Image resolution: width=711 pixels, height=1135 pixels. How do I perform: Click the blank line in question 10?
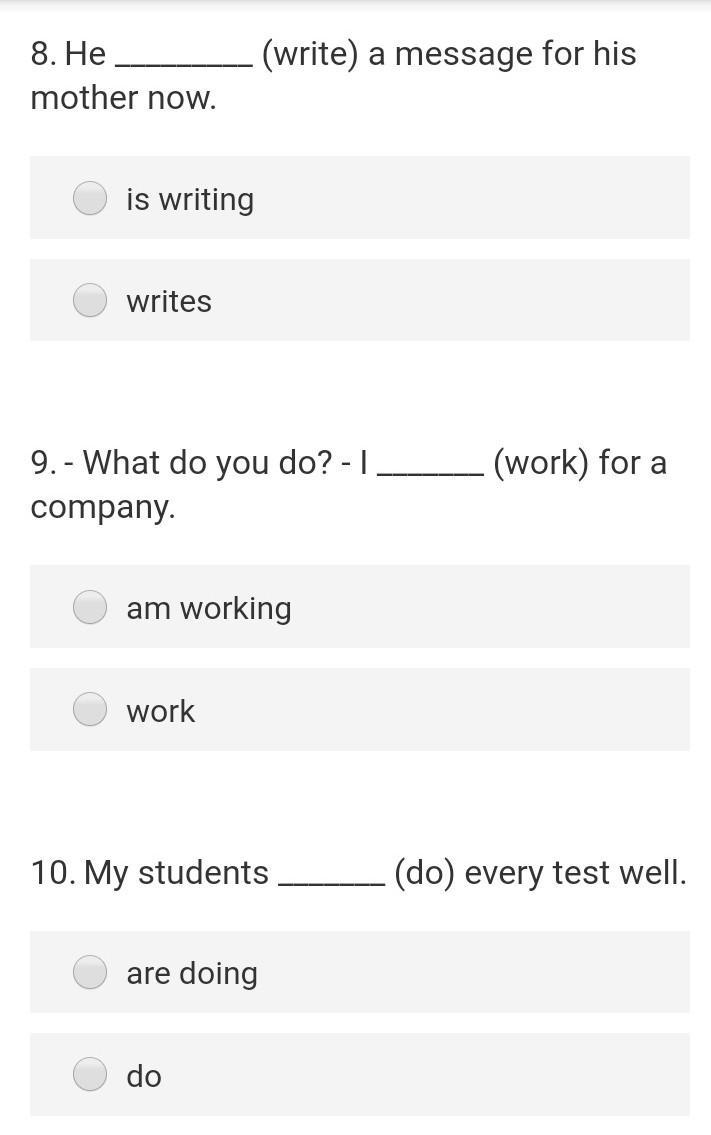coord(332,883)
